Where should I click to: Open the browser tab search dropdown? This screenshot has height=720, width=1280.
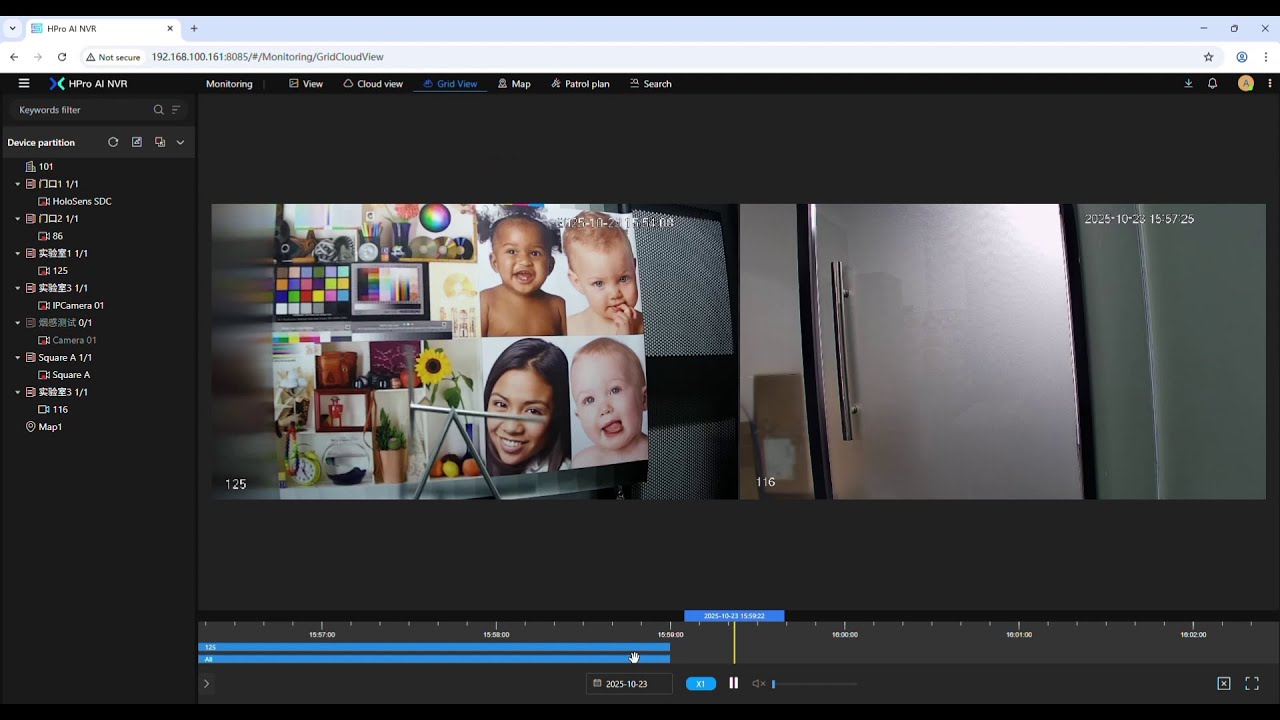[12, 28]
